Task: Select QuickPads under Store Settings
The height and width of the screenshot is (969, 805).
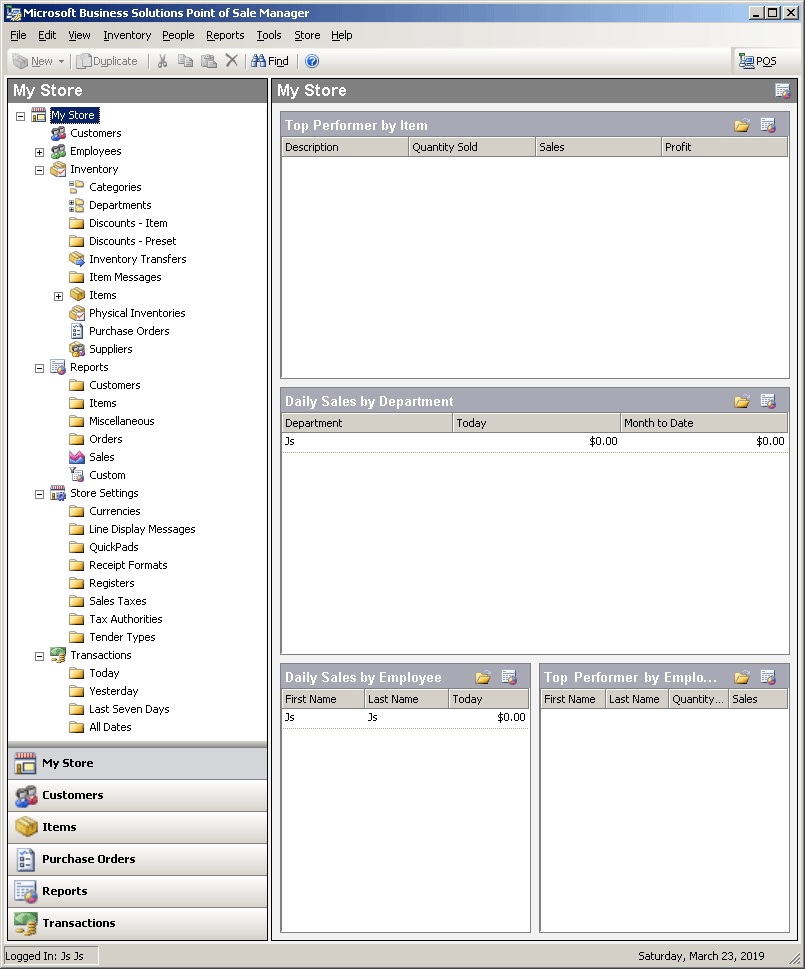Action: (x=114, y=547)
